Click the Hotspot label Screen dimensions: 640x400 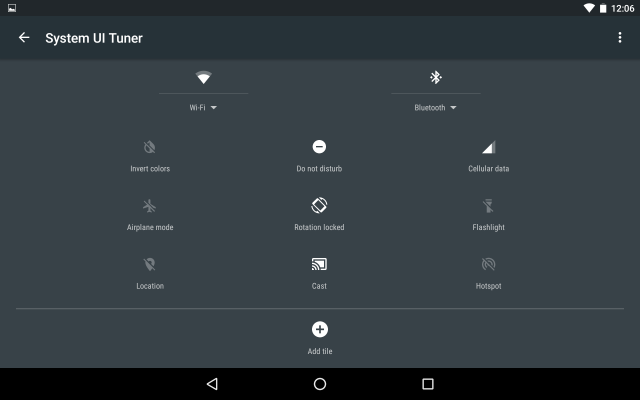pos(489,286)
